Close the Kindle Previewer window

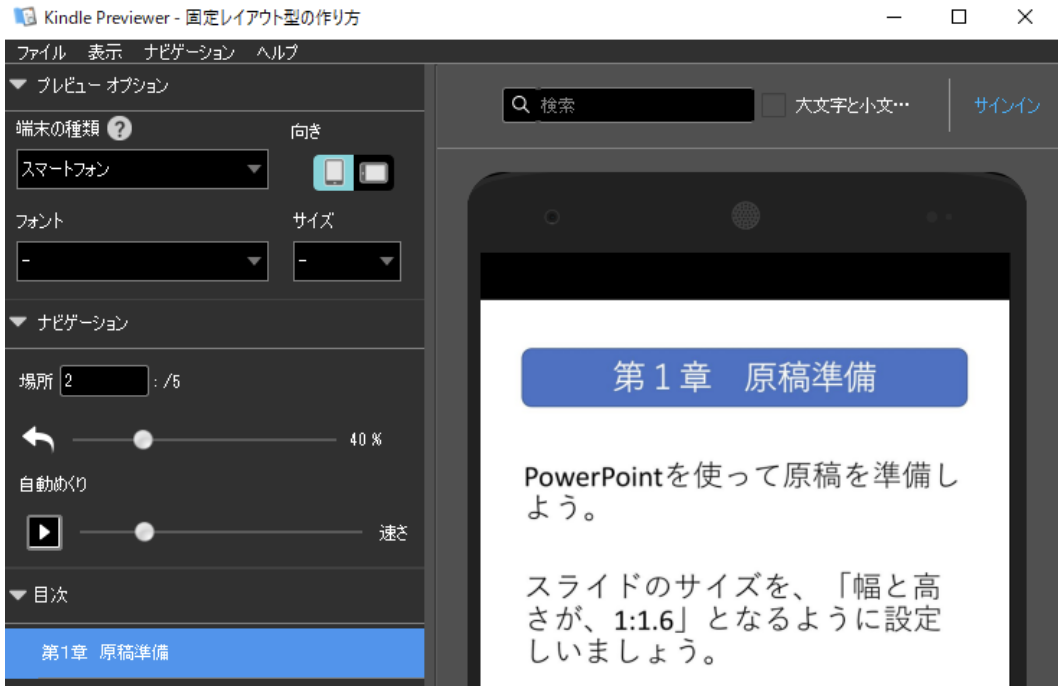point(1025,18)
